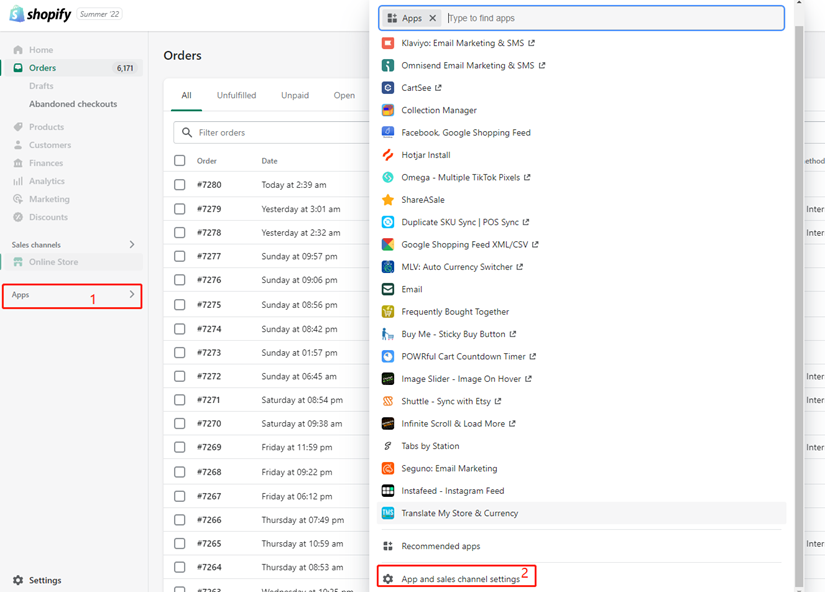Open Abandoned checkouts
The width and height of the screenshot is (825, 592).
click(73, 104)
